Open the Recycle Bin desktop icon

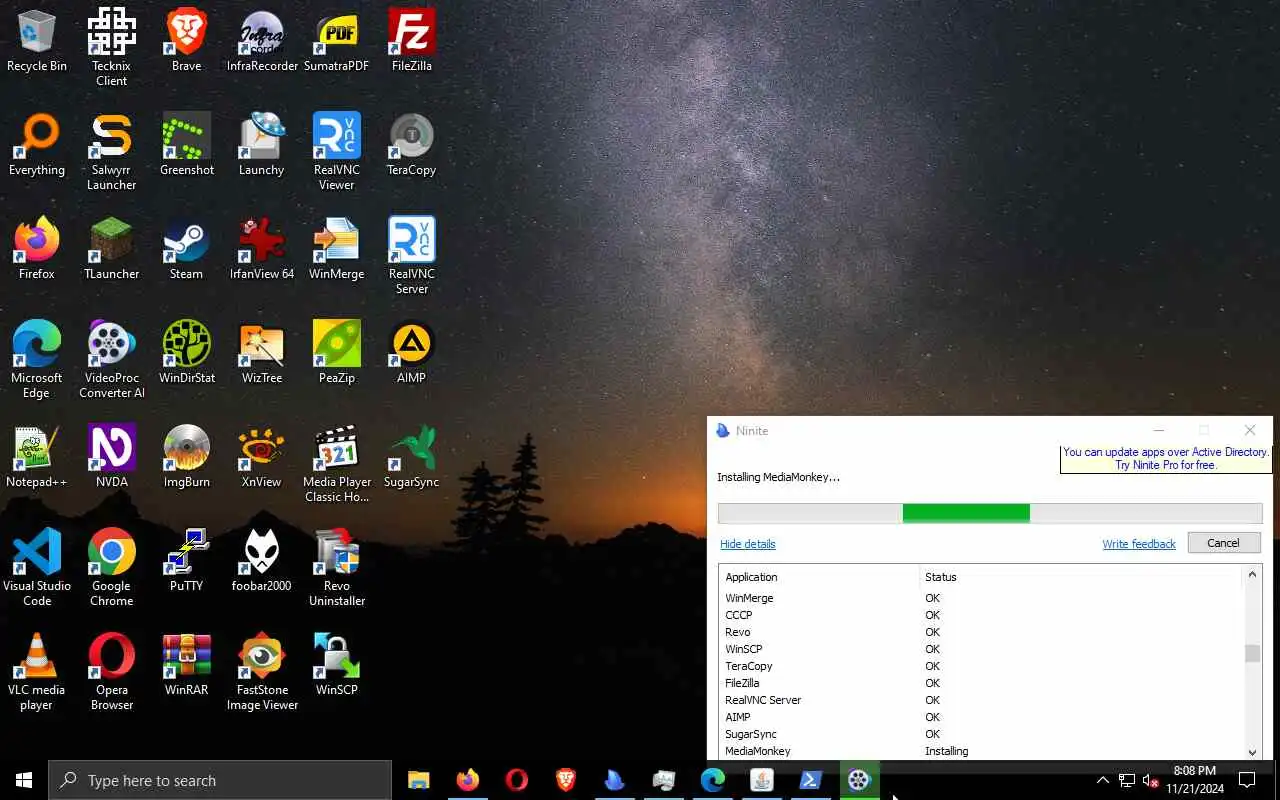click(37, 42)
